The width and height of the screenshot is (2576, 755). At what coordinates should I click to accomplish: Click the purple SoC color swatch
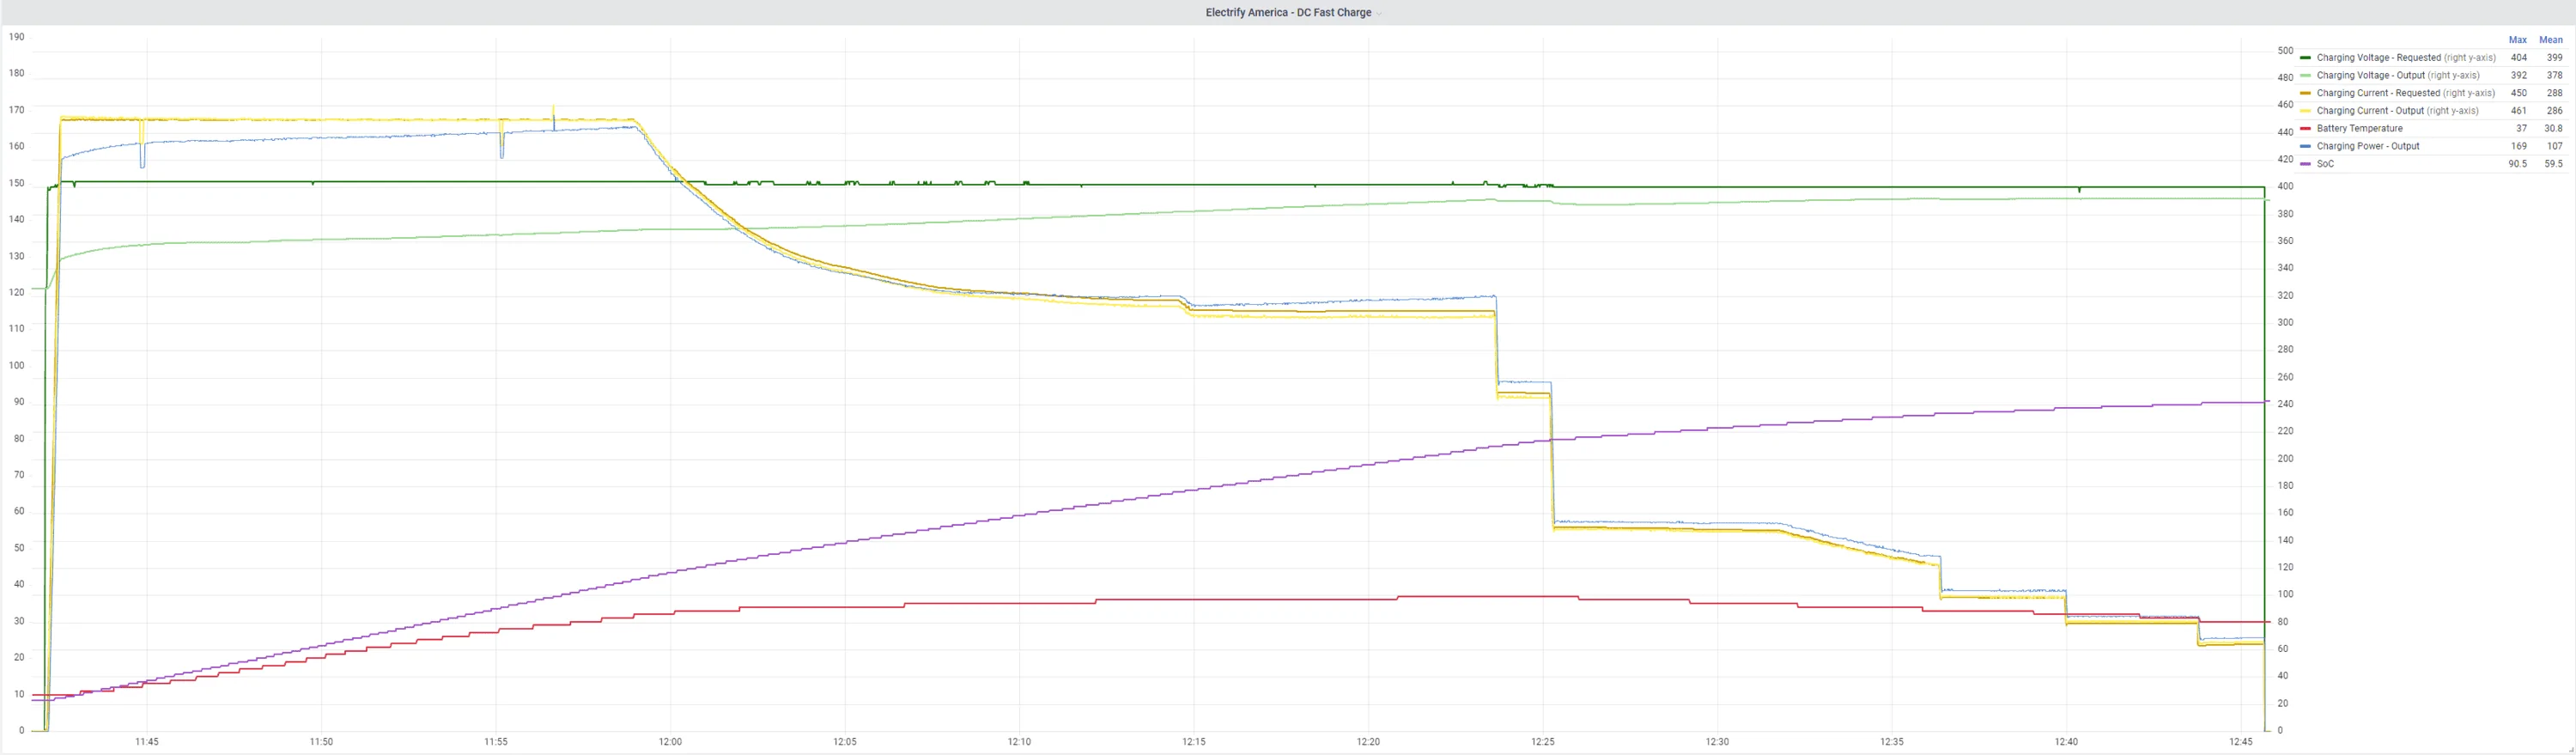click(2305, 164)
